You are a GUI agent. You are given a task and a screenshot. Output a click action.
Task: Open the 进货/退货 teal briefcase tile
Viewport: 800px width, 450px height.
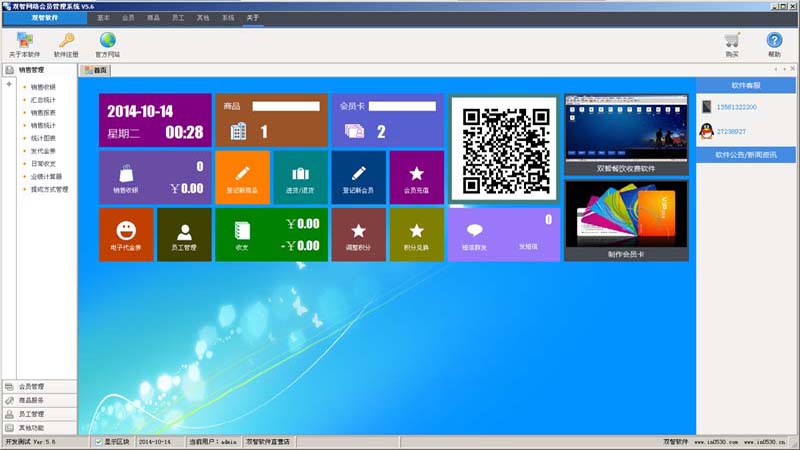click(x=301, y=178)
